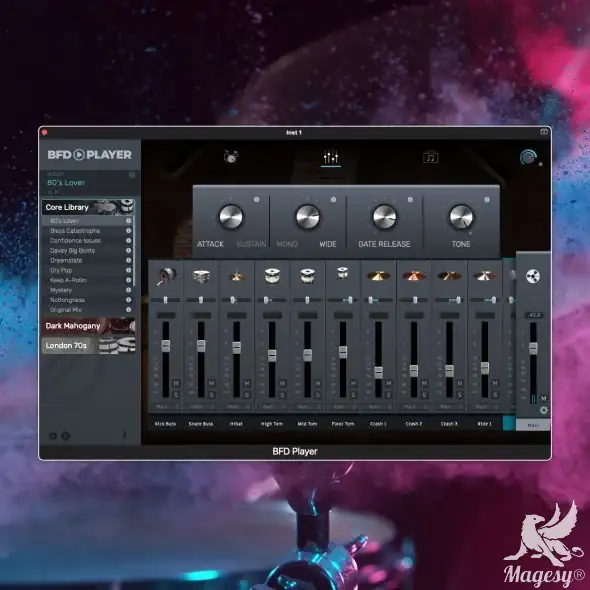Viewport: 590px width, 590px height.
Task: Show info for Confidence Issues preset
Action: pos(128,240)
